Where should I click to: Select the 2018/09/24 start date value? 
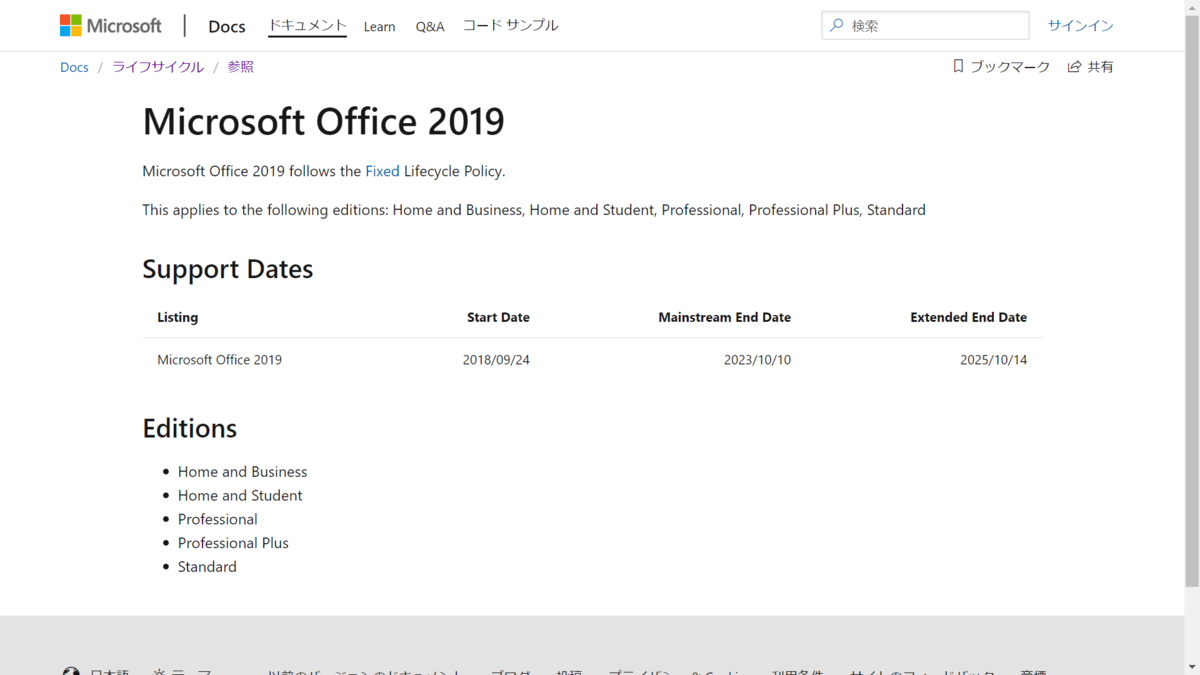coord(496,360)
